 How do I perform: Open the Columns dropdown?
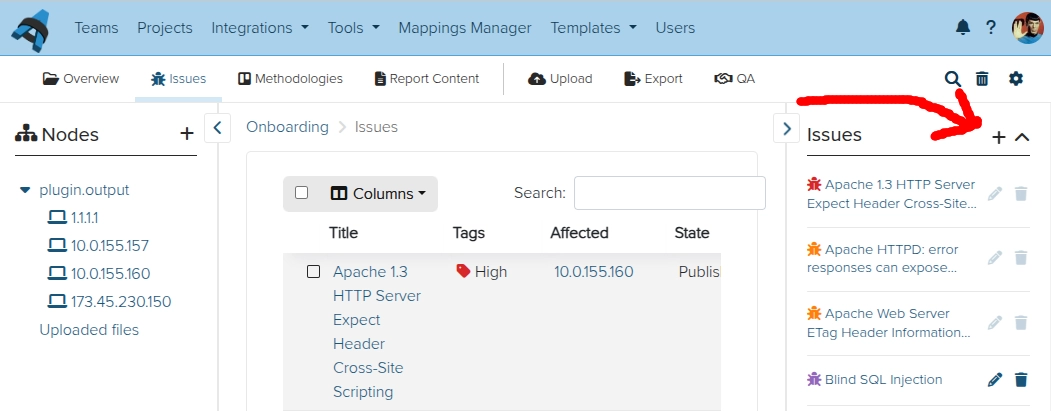(x=379, y=194)
